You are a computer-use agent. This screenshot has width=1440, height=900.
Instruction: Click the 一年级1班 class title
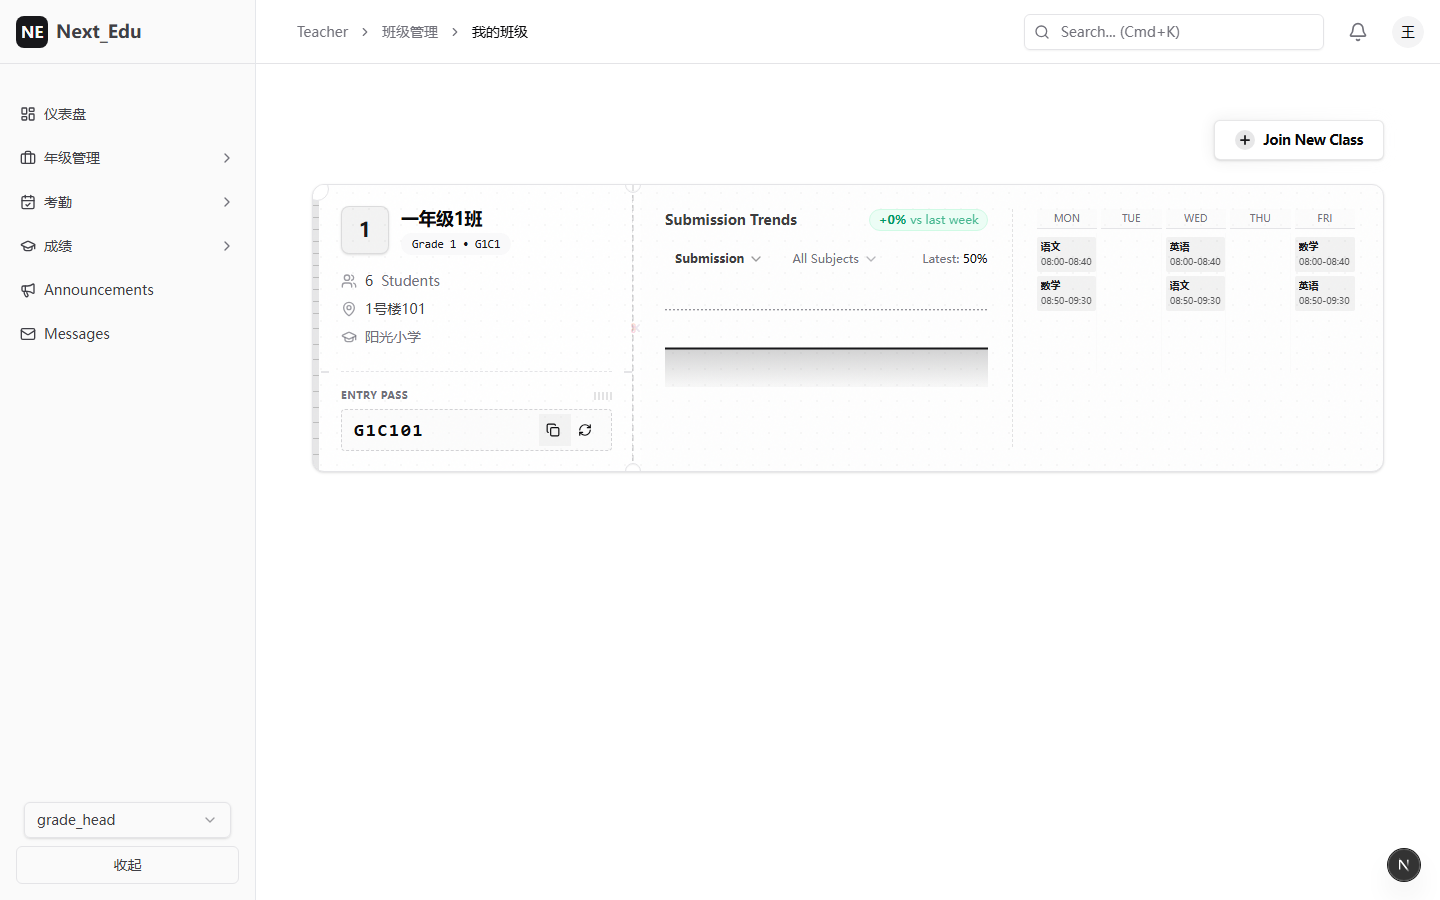pos(442,219)
